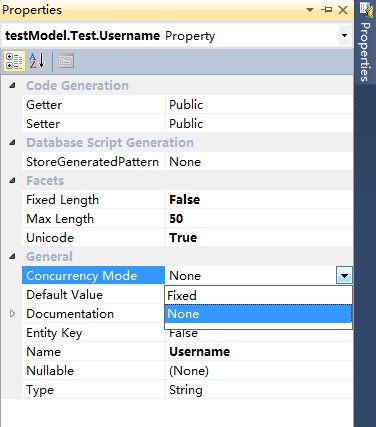Open the Properties window position menu arrow
The height and width of the screenshot is (427, 376).
point(310,10)
